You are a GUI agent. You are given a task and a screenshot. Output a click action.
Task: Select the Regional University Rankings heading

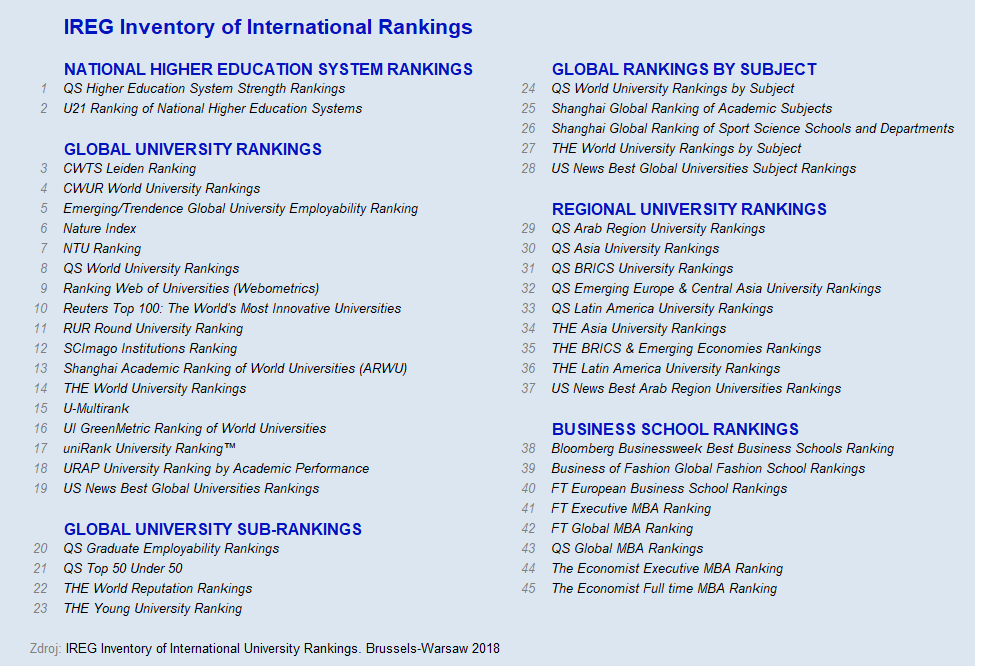coord(689,209)
